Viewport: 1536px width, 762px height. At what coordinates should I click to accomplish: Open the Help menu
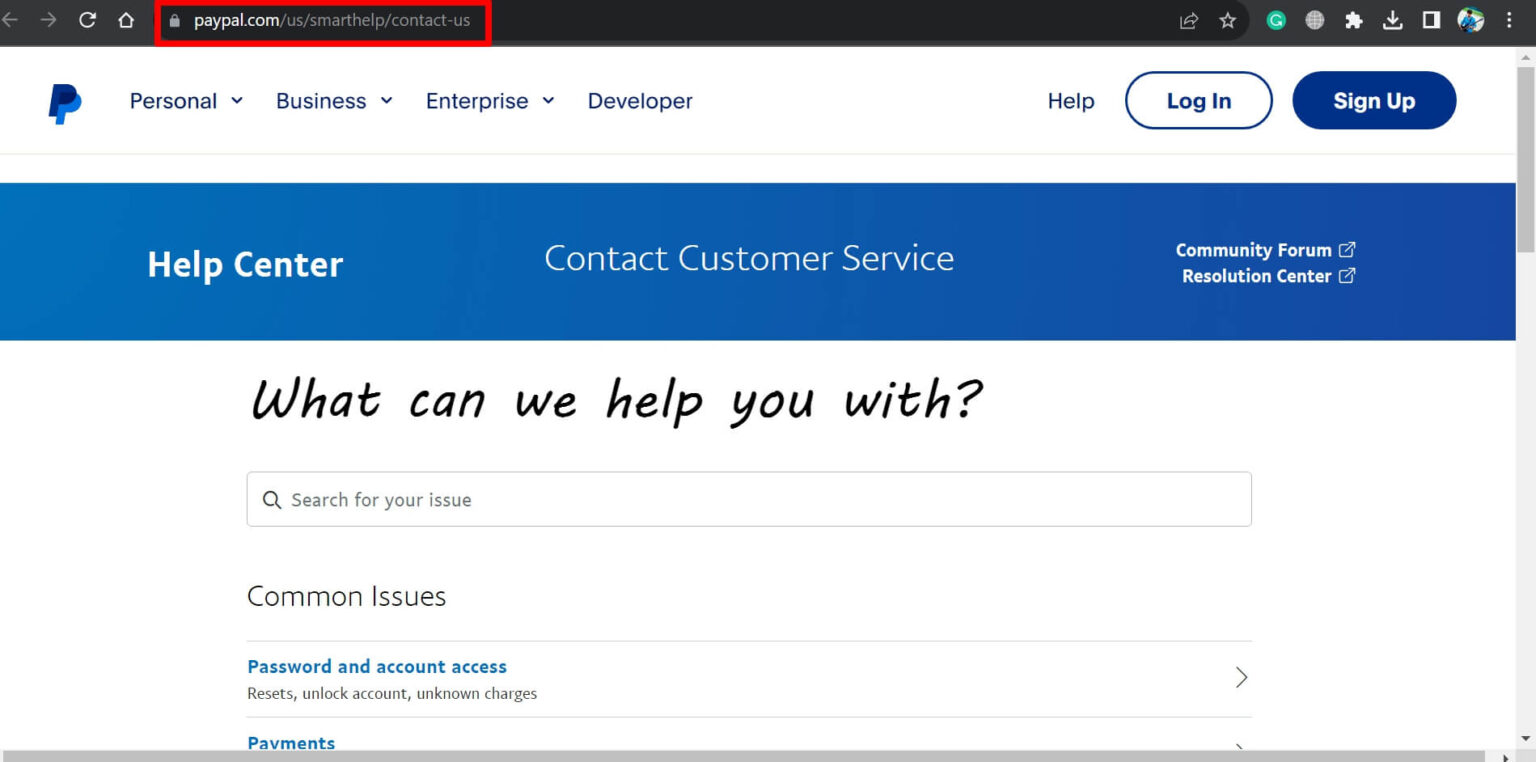pyautogui.click(x=1070, y=100)
